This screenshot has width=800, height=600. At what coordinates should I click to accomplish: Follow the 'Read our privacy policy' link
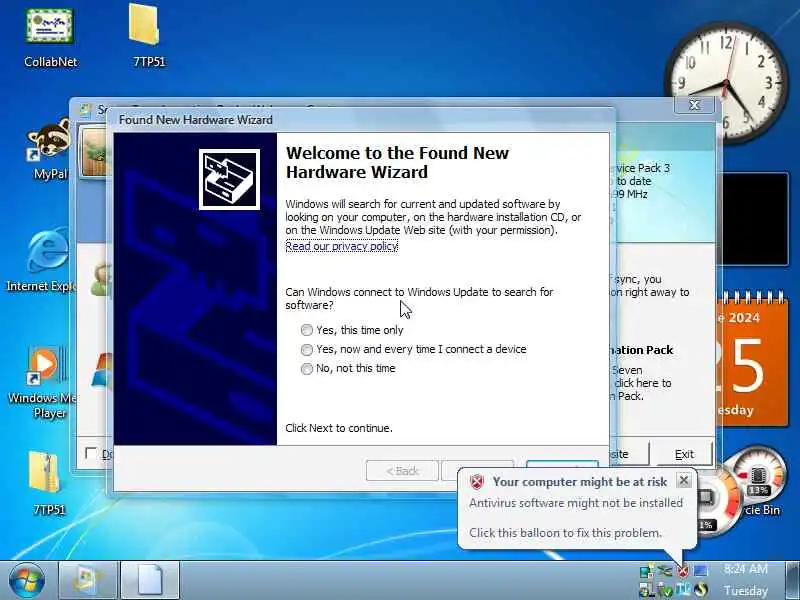[x=341, y=246]
